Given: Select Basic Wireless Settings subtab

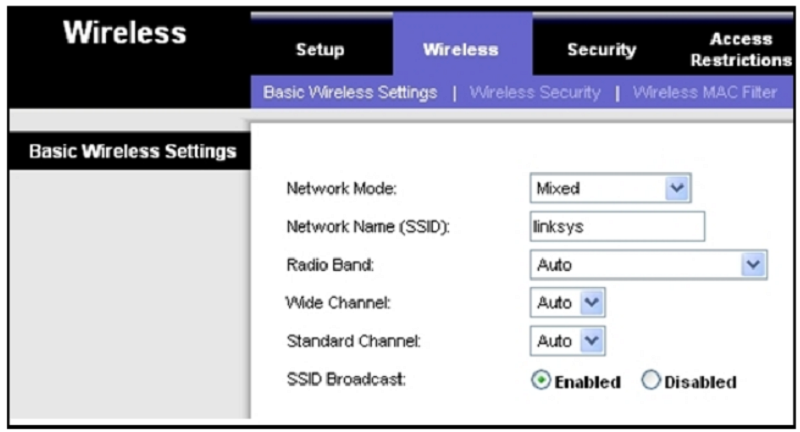Looking at the screenshot, I should [350, 92].
